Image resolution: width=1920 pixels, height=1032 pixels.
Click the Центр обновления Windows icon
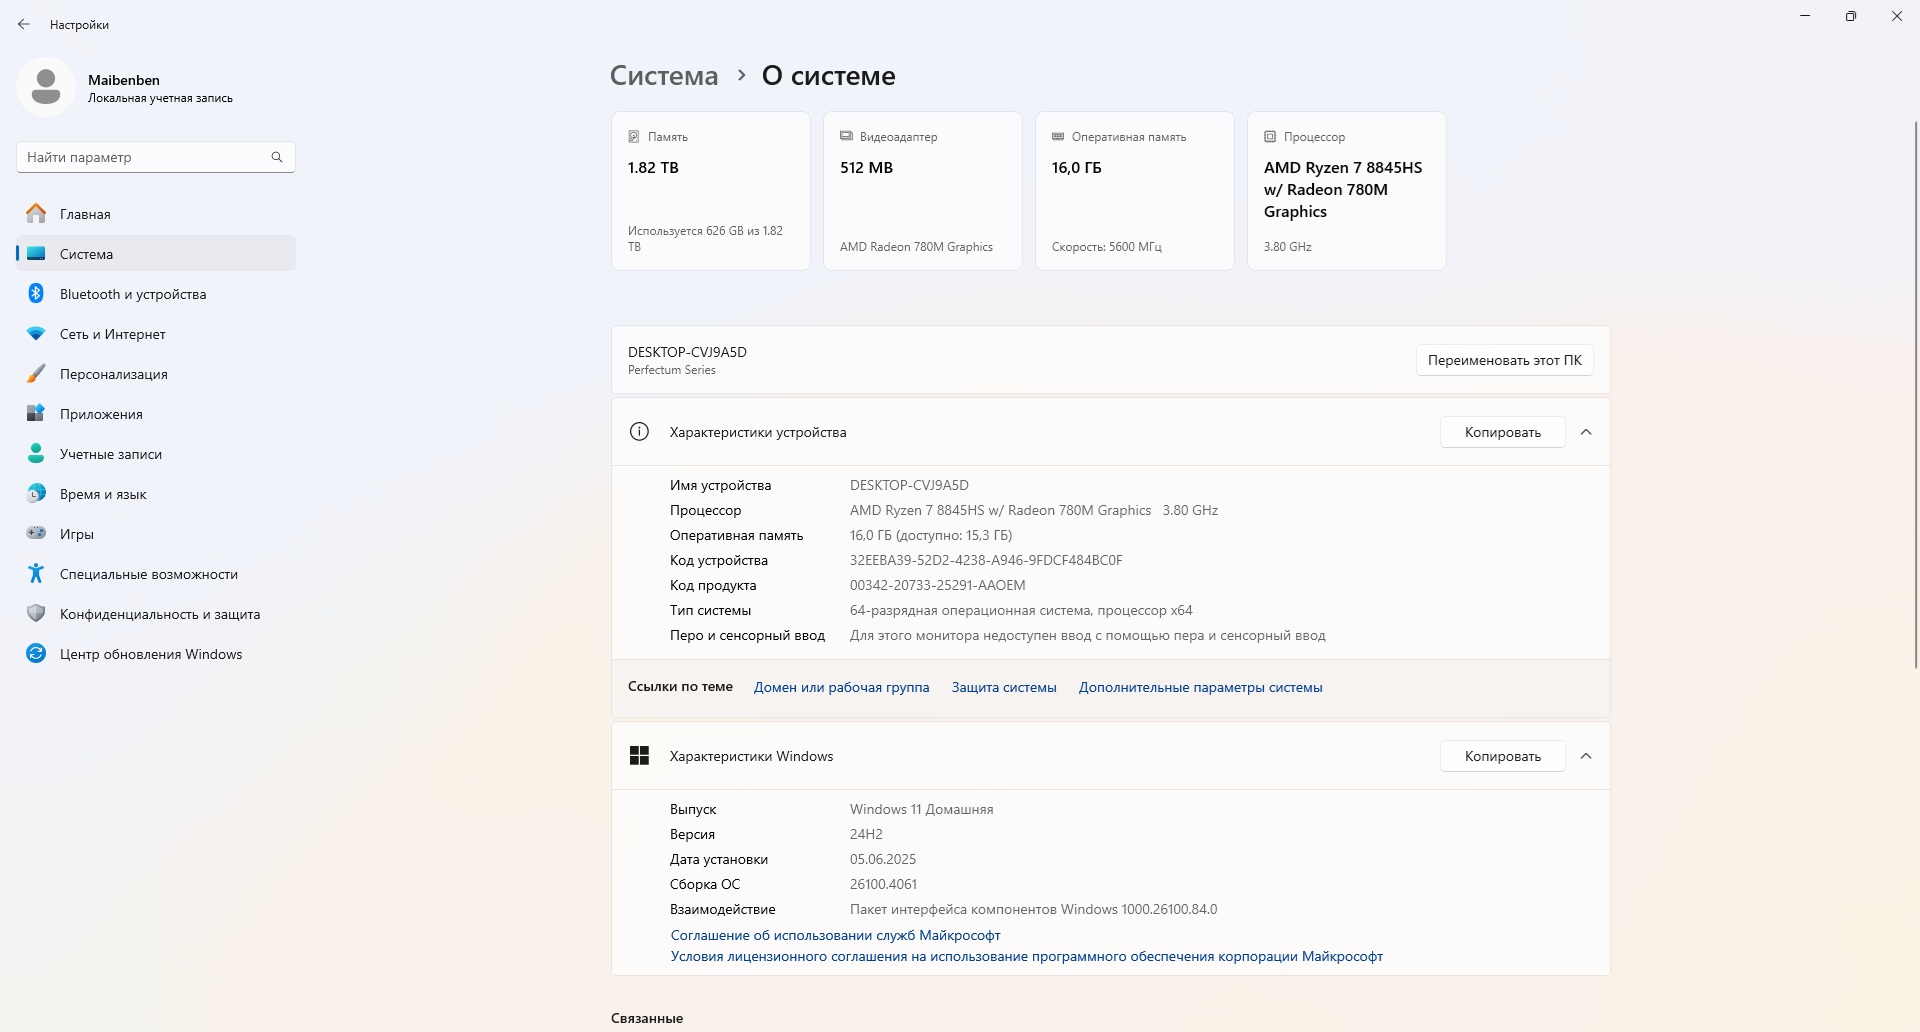pyautogui.click(x=36, y=654)
